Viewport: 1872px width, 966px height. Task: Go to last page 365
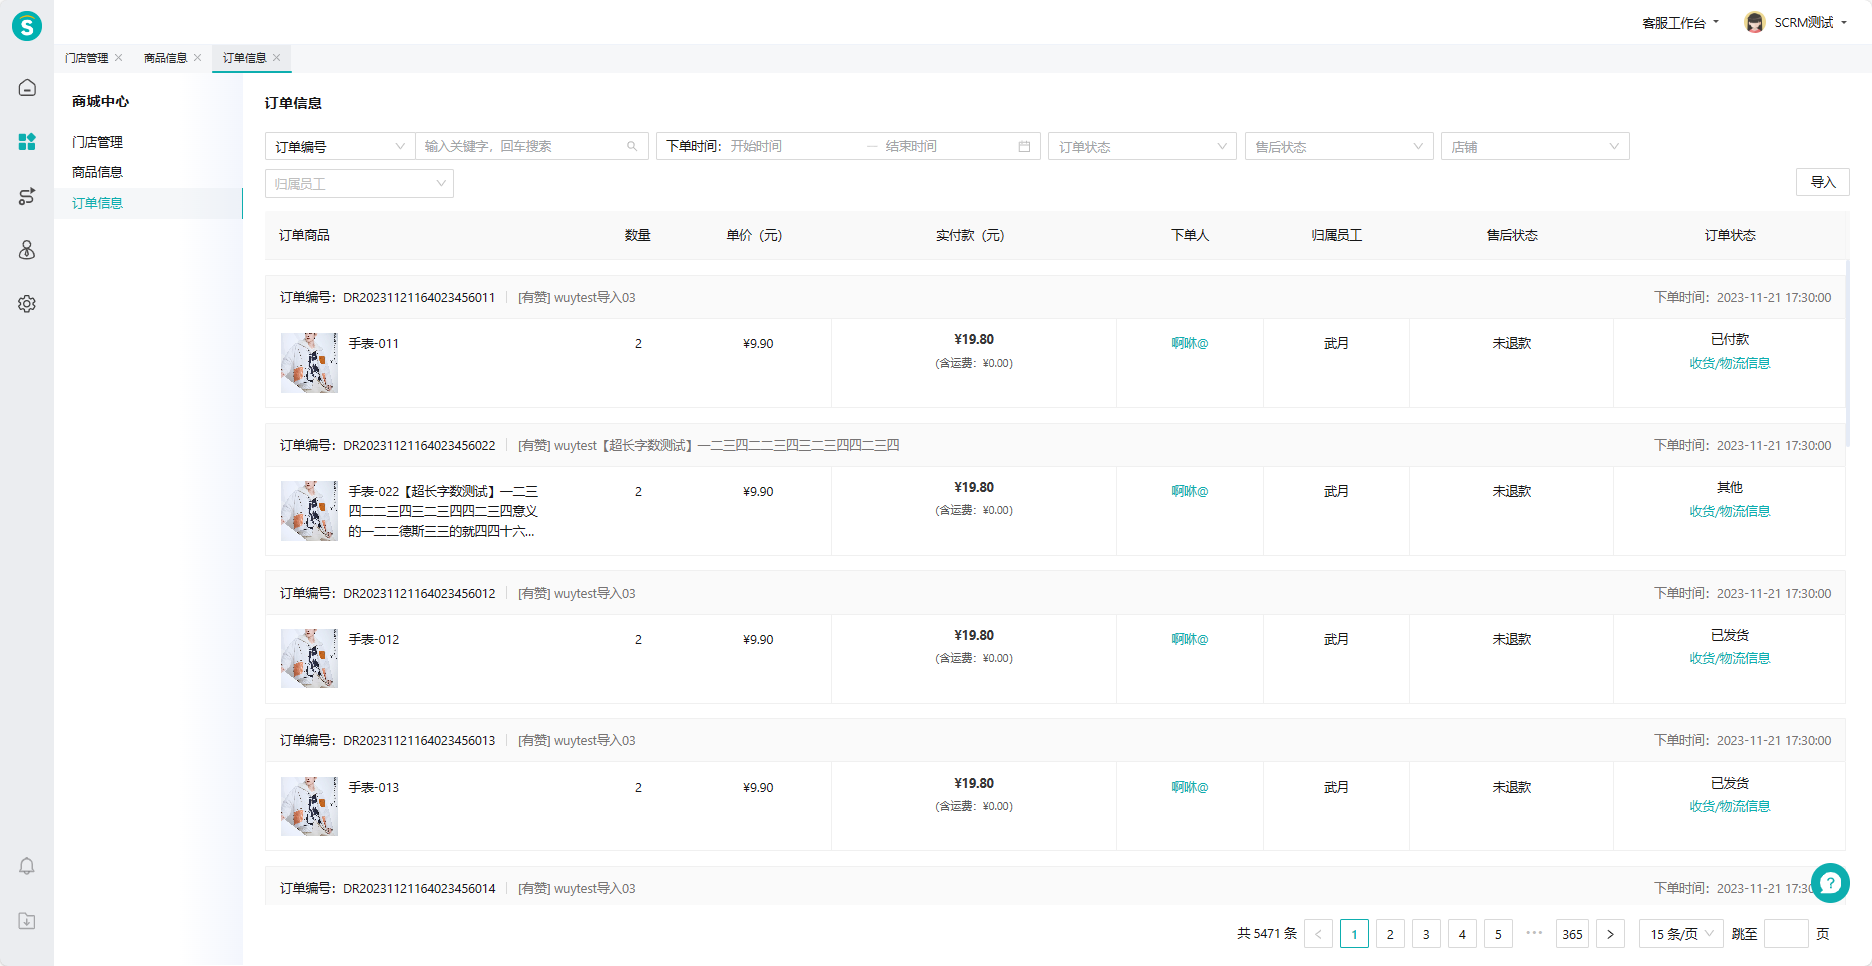coord(1572,934)
